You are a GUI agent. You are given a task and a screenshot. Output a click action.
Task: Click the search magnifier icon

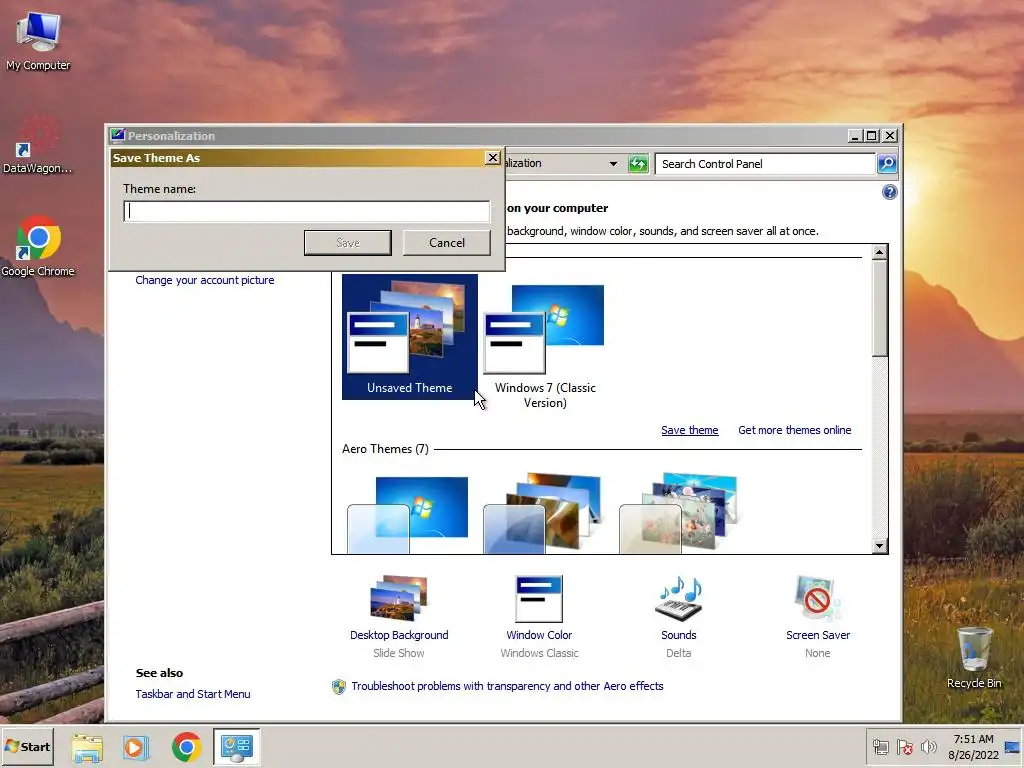[x=887, y=164]
